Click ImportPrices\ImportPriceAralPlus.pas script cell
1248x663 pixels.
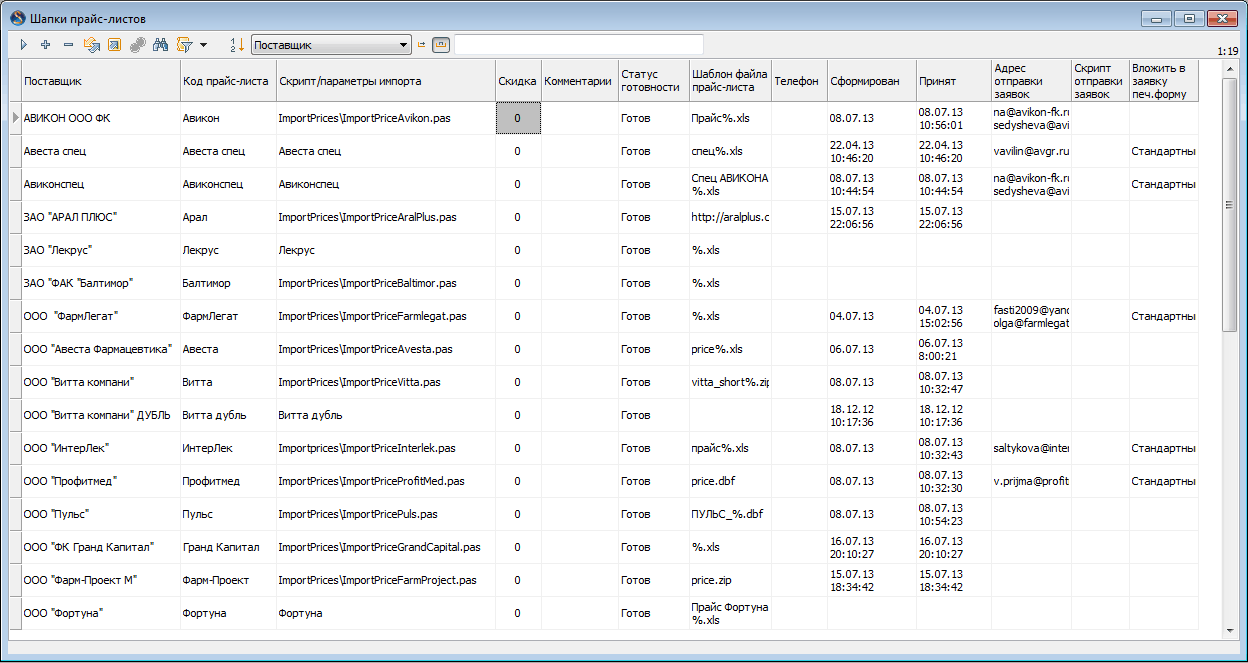tap(386, 217)
